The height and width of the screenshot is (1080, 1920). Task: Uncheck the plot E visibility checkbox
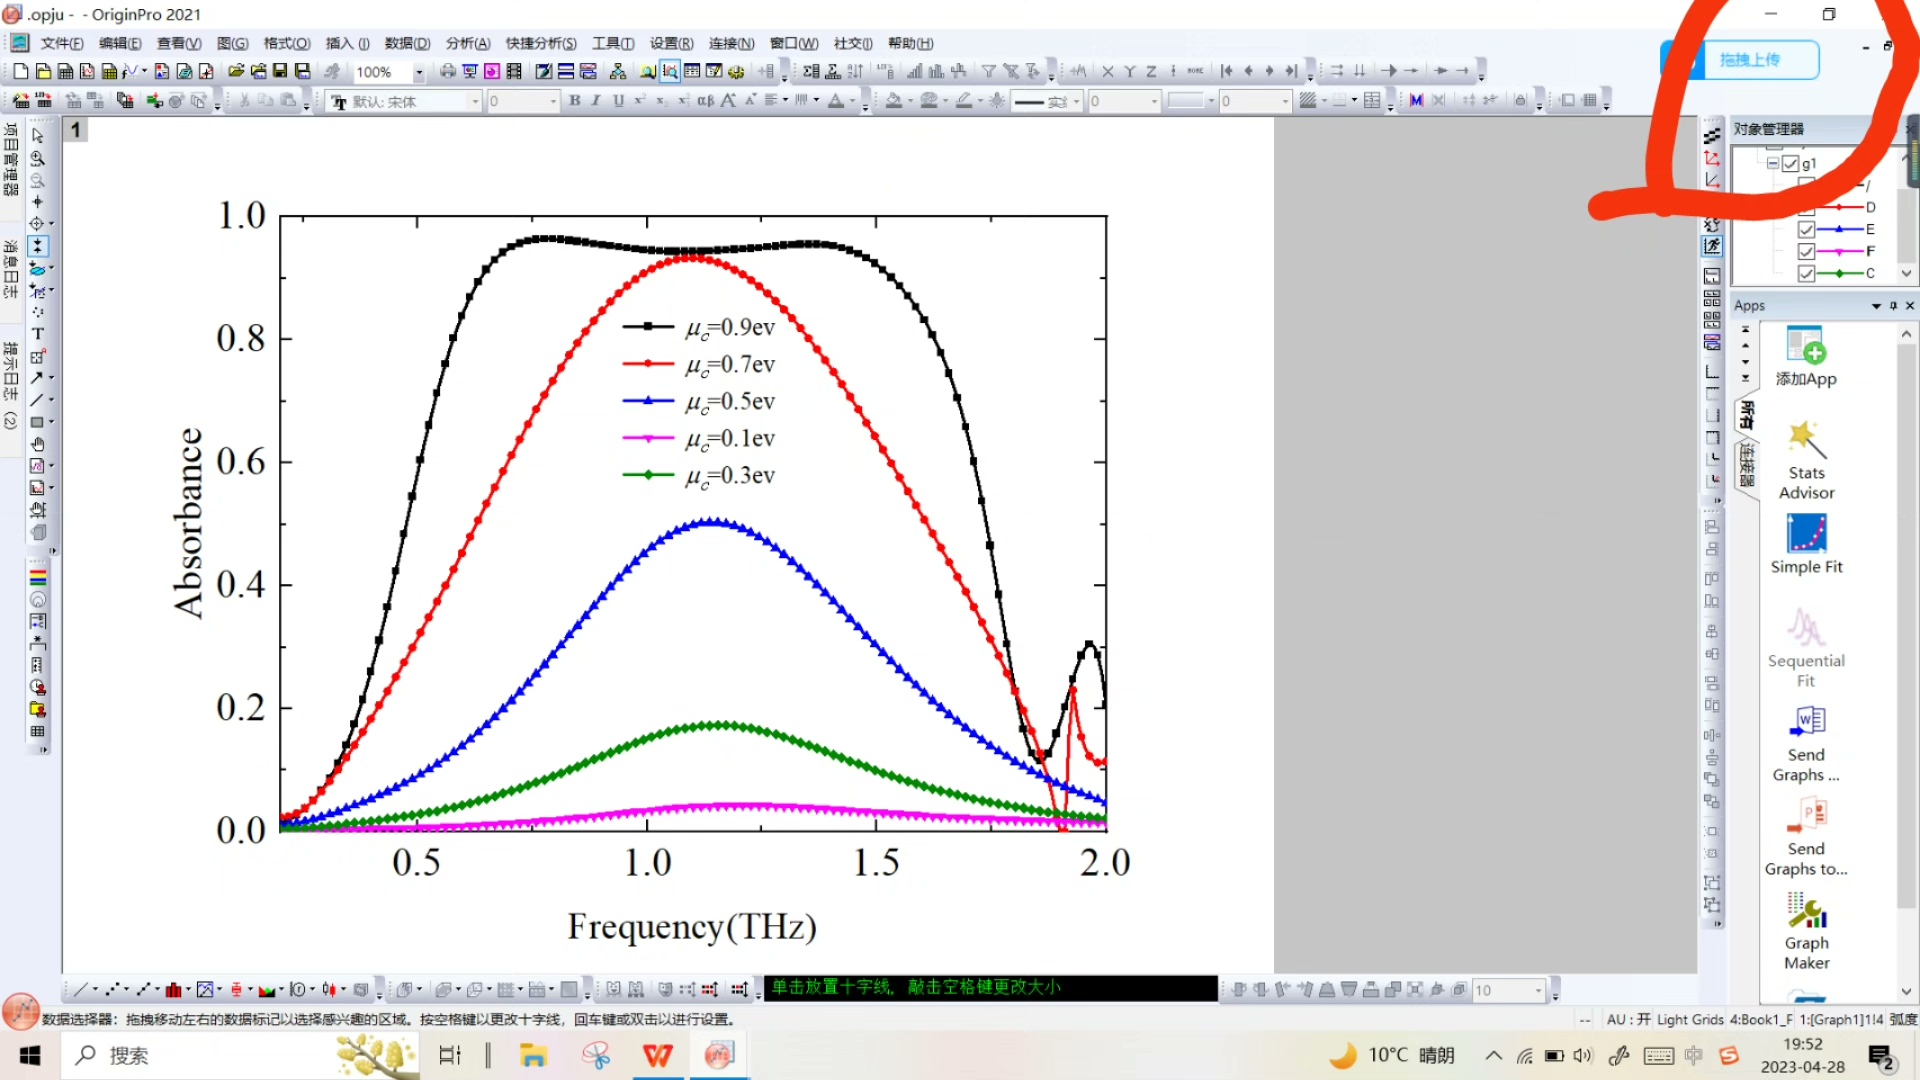point(1806,229)
